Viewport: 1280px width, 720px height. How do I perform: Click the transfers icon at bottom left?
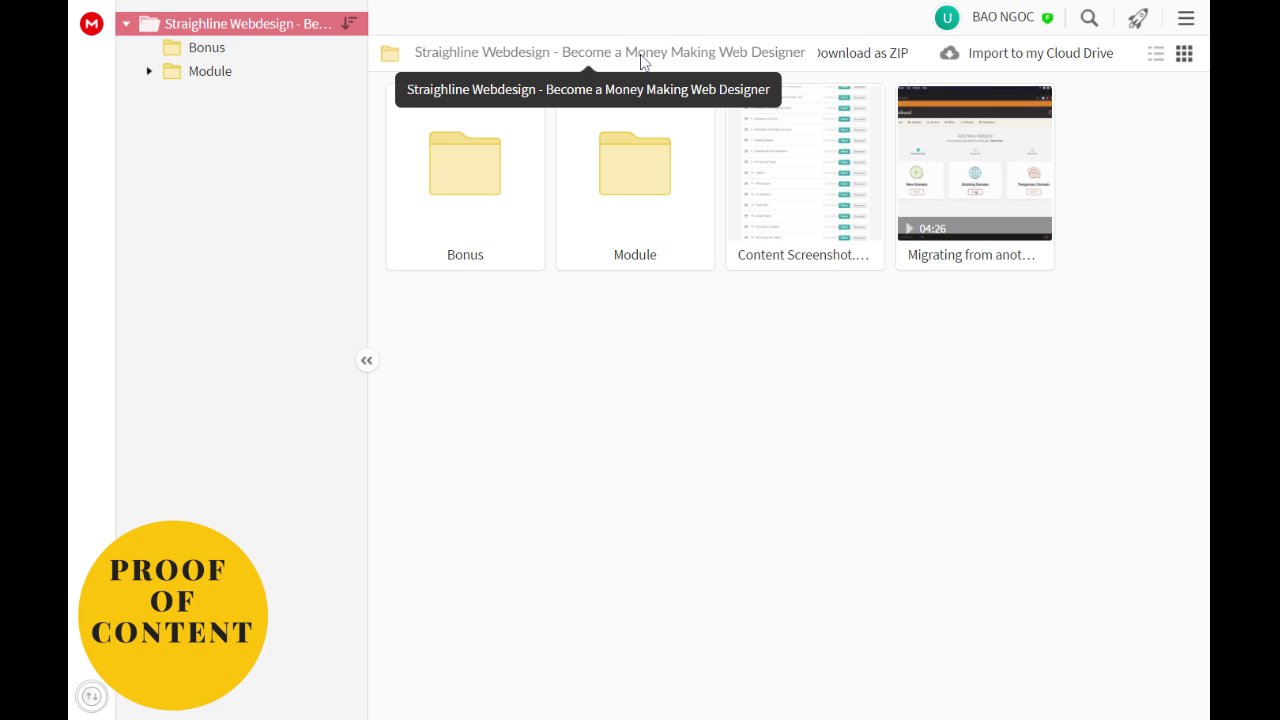pyautogui.click(x=91, y=697)
